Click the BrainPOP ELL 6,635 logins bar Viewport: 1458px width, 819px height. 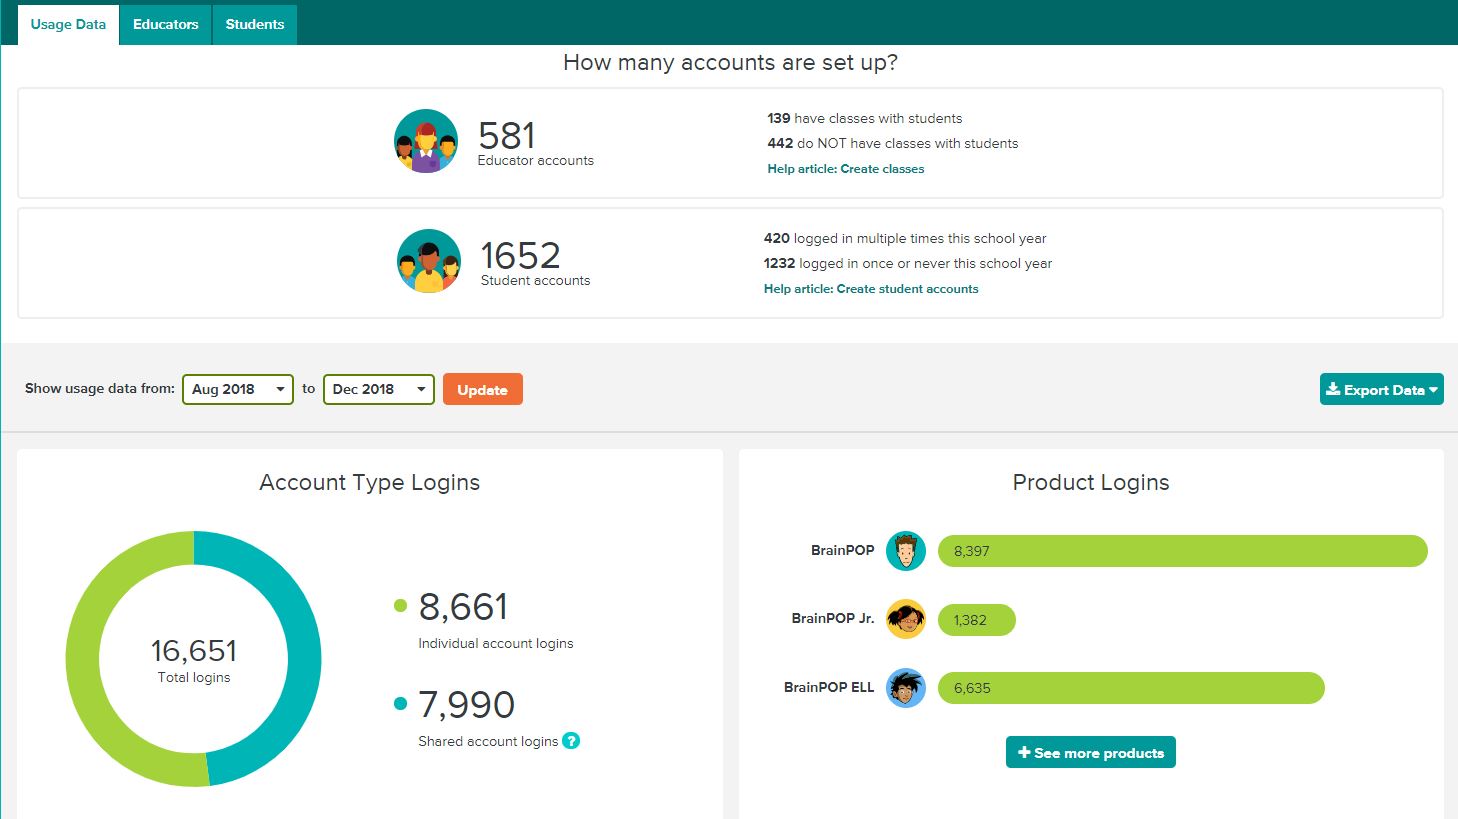click(x=1130, y=688)
